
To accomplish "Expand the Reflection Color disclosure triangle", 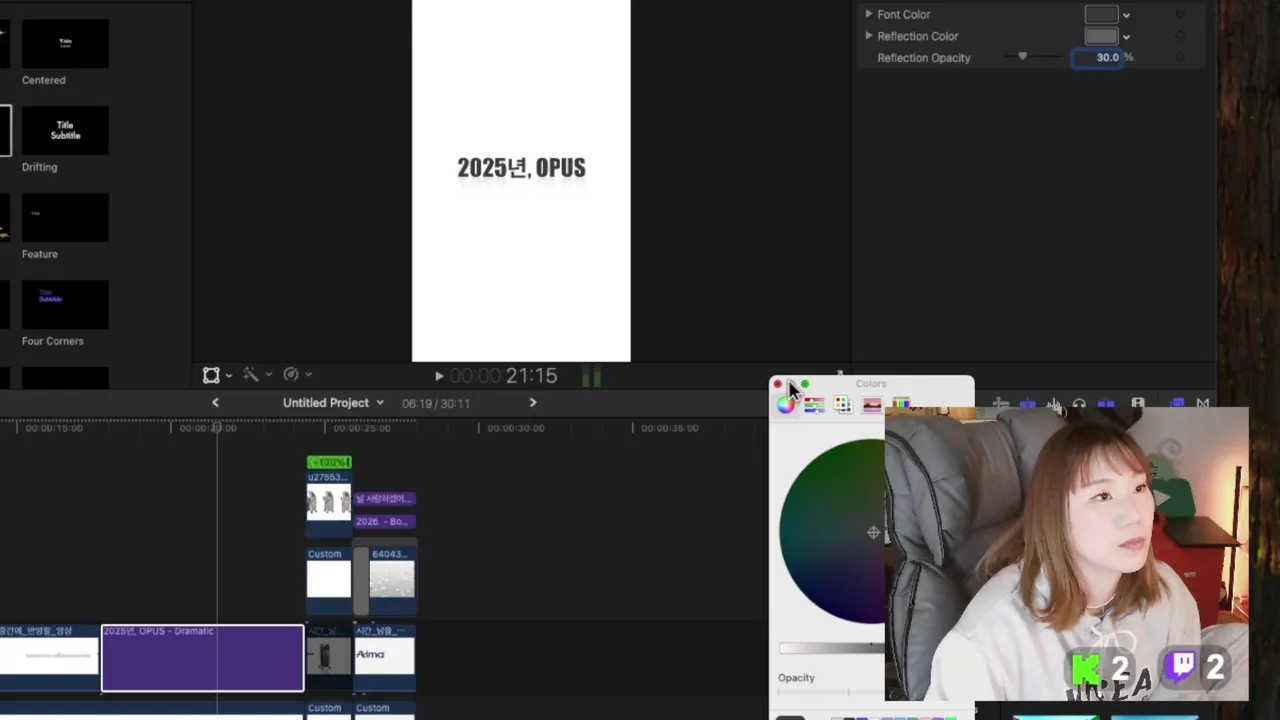I will pos(868,36).
